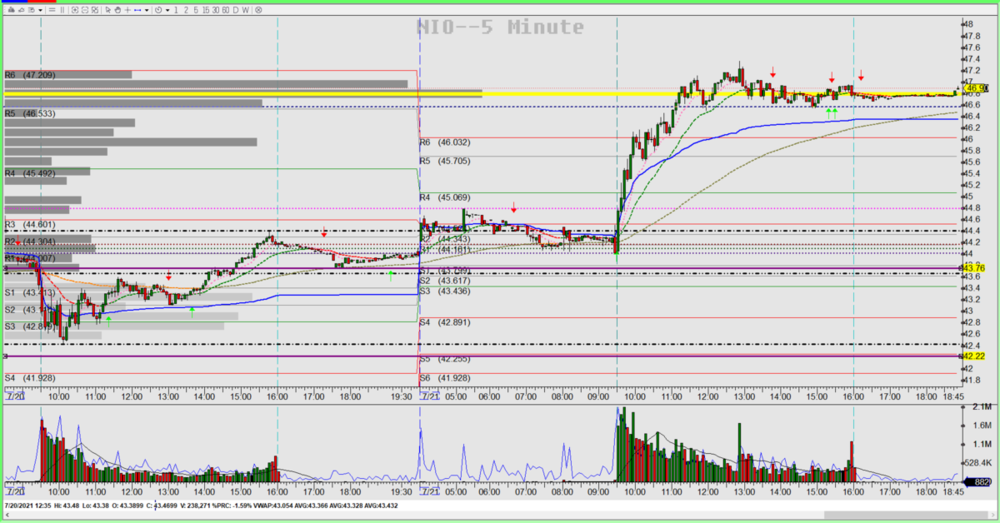Click the chart style icon at toolbar start
Viewport: 1000px width, 523px height.
(11, 10)
